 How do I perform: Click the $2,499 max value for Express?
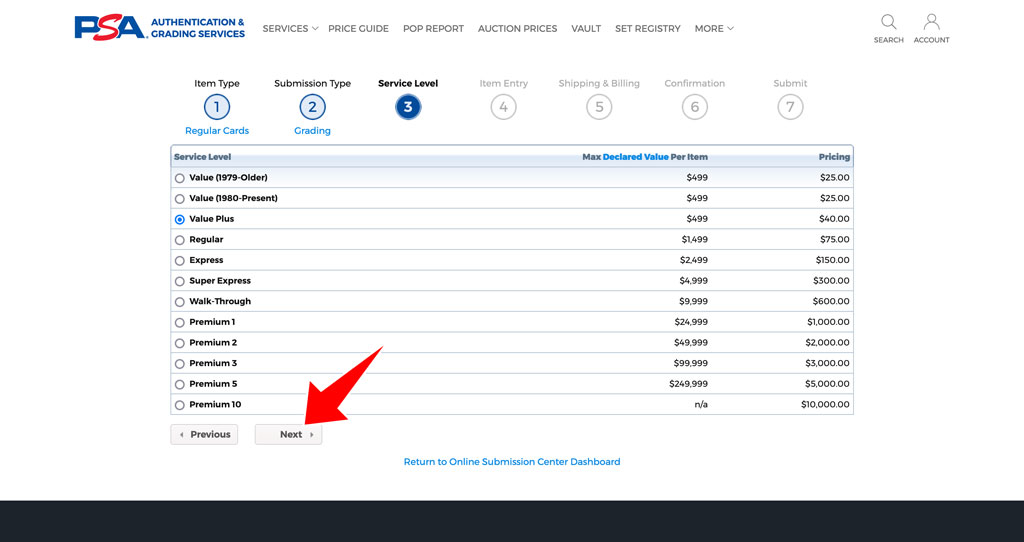[x=694, y=260]
